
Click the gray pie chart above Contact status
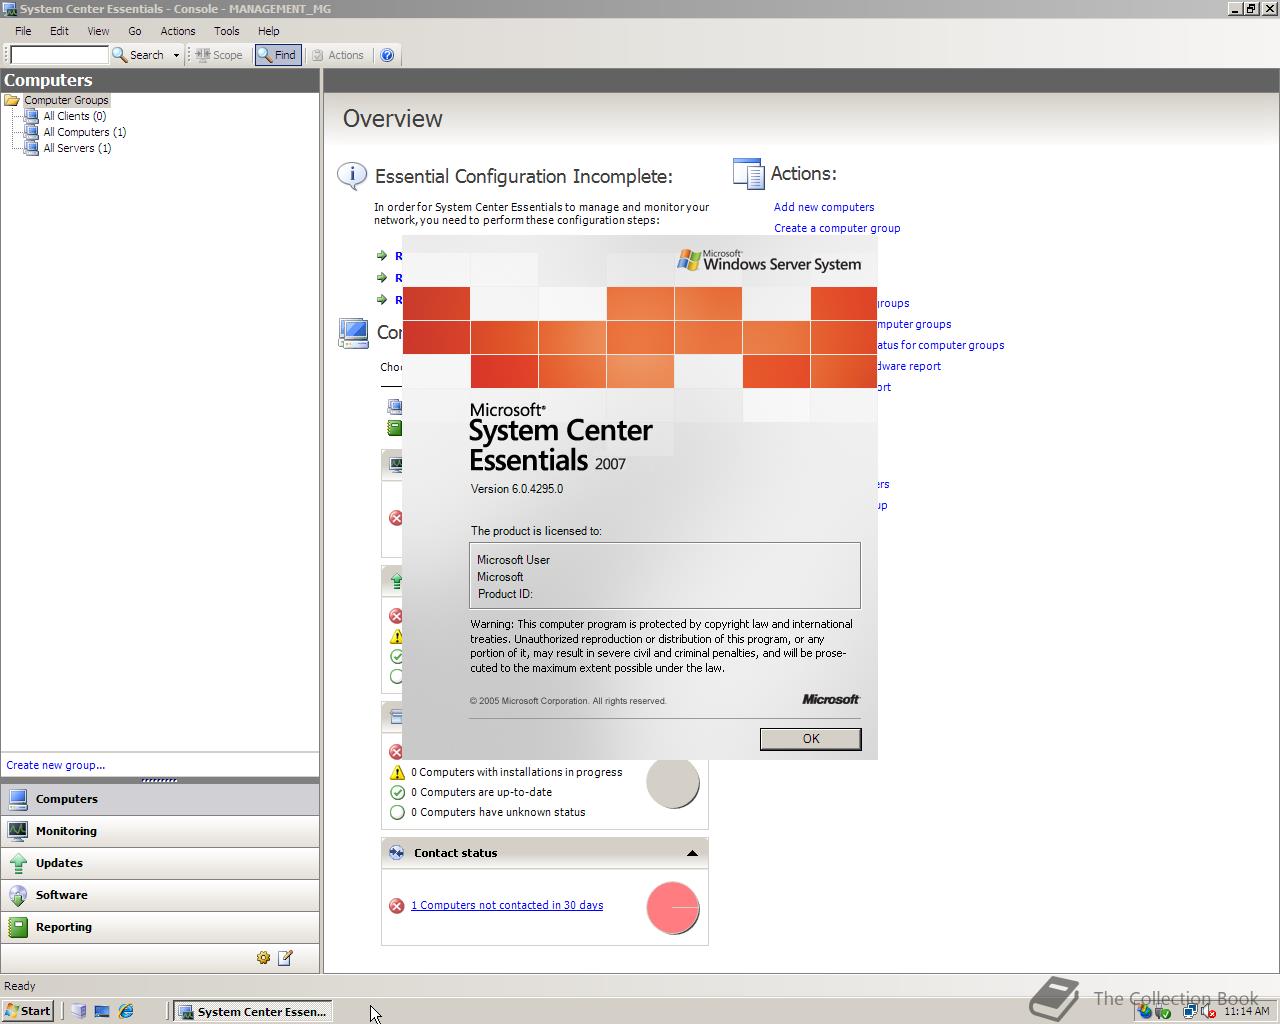coord(673,784)
